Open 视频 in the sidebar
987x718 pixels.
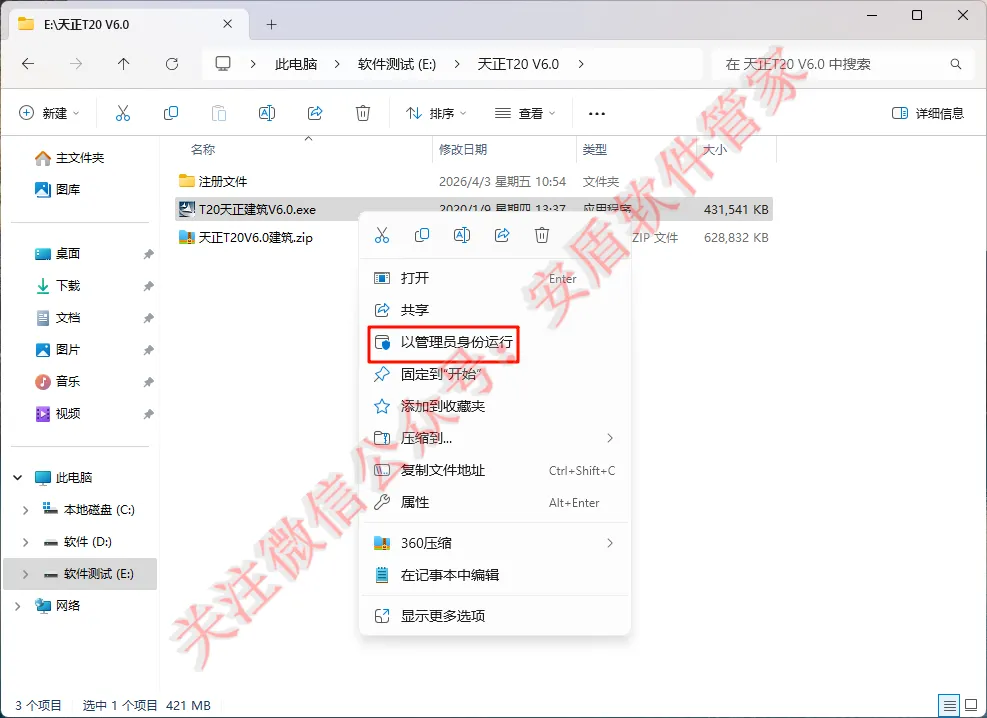[x=58, y=413]
